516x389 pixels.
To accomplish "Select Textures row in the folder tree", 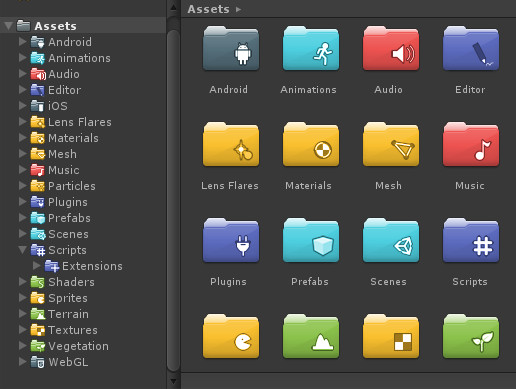I will point(83,330).
